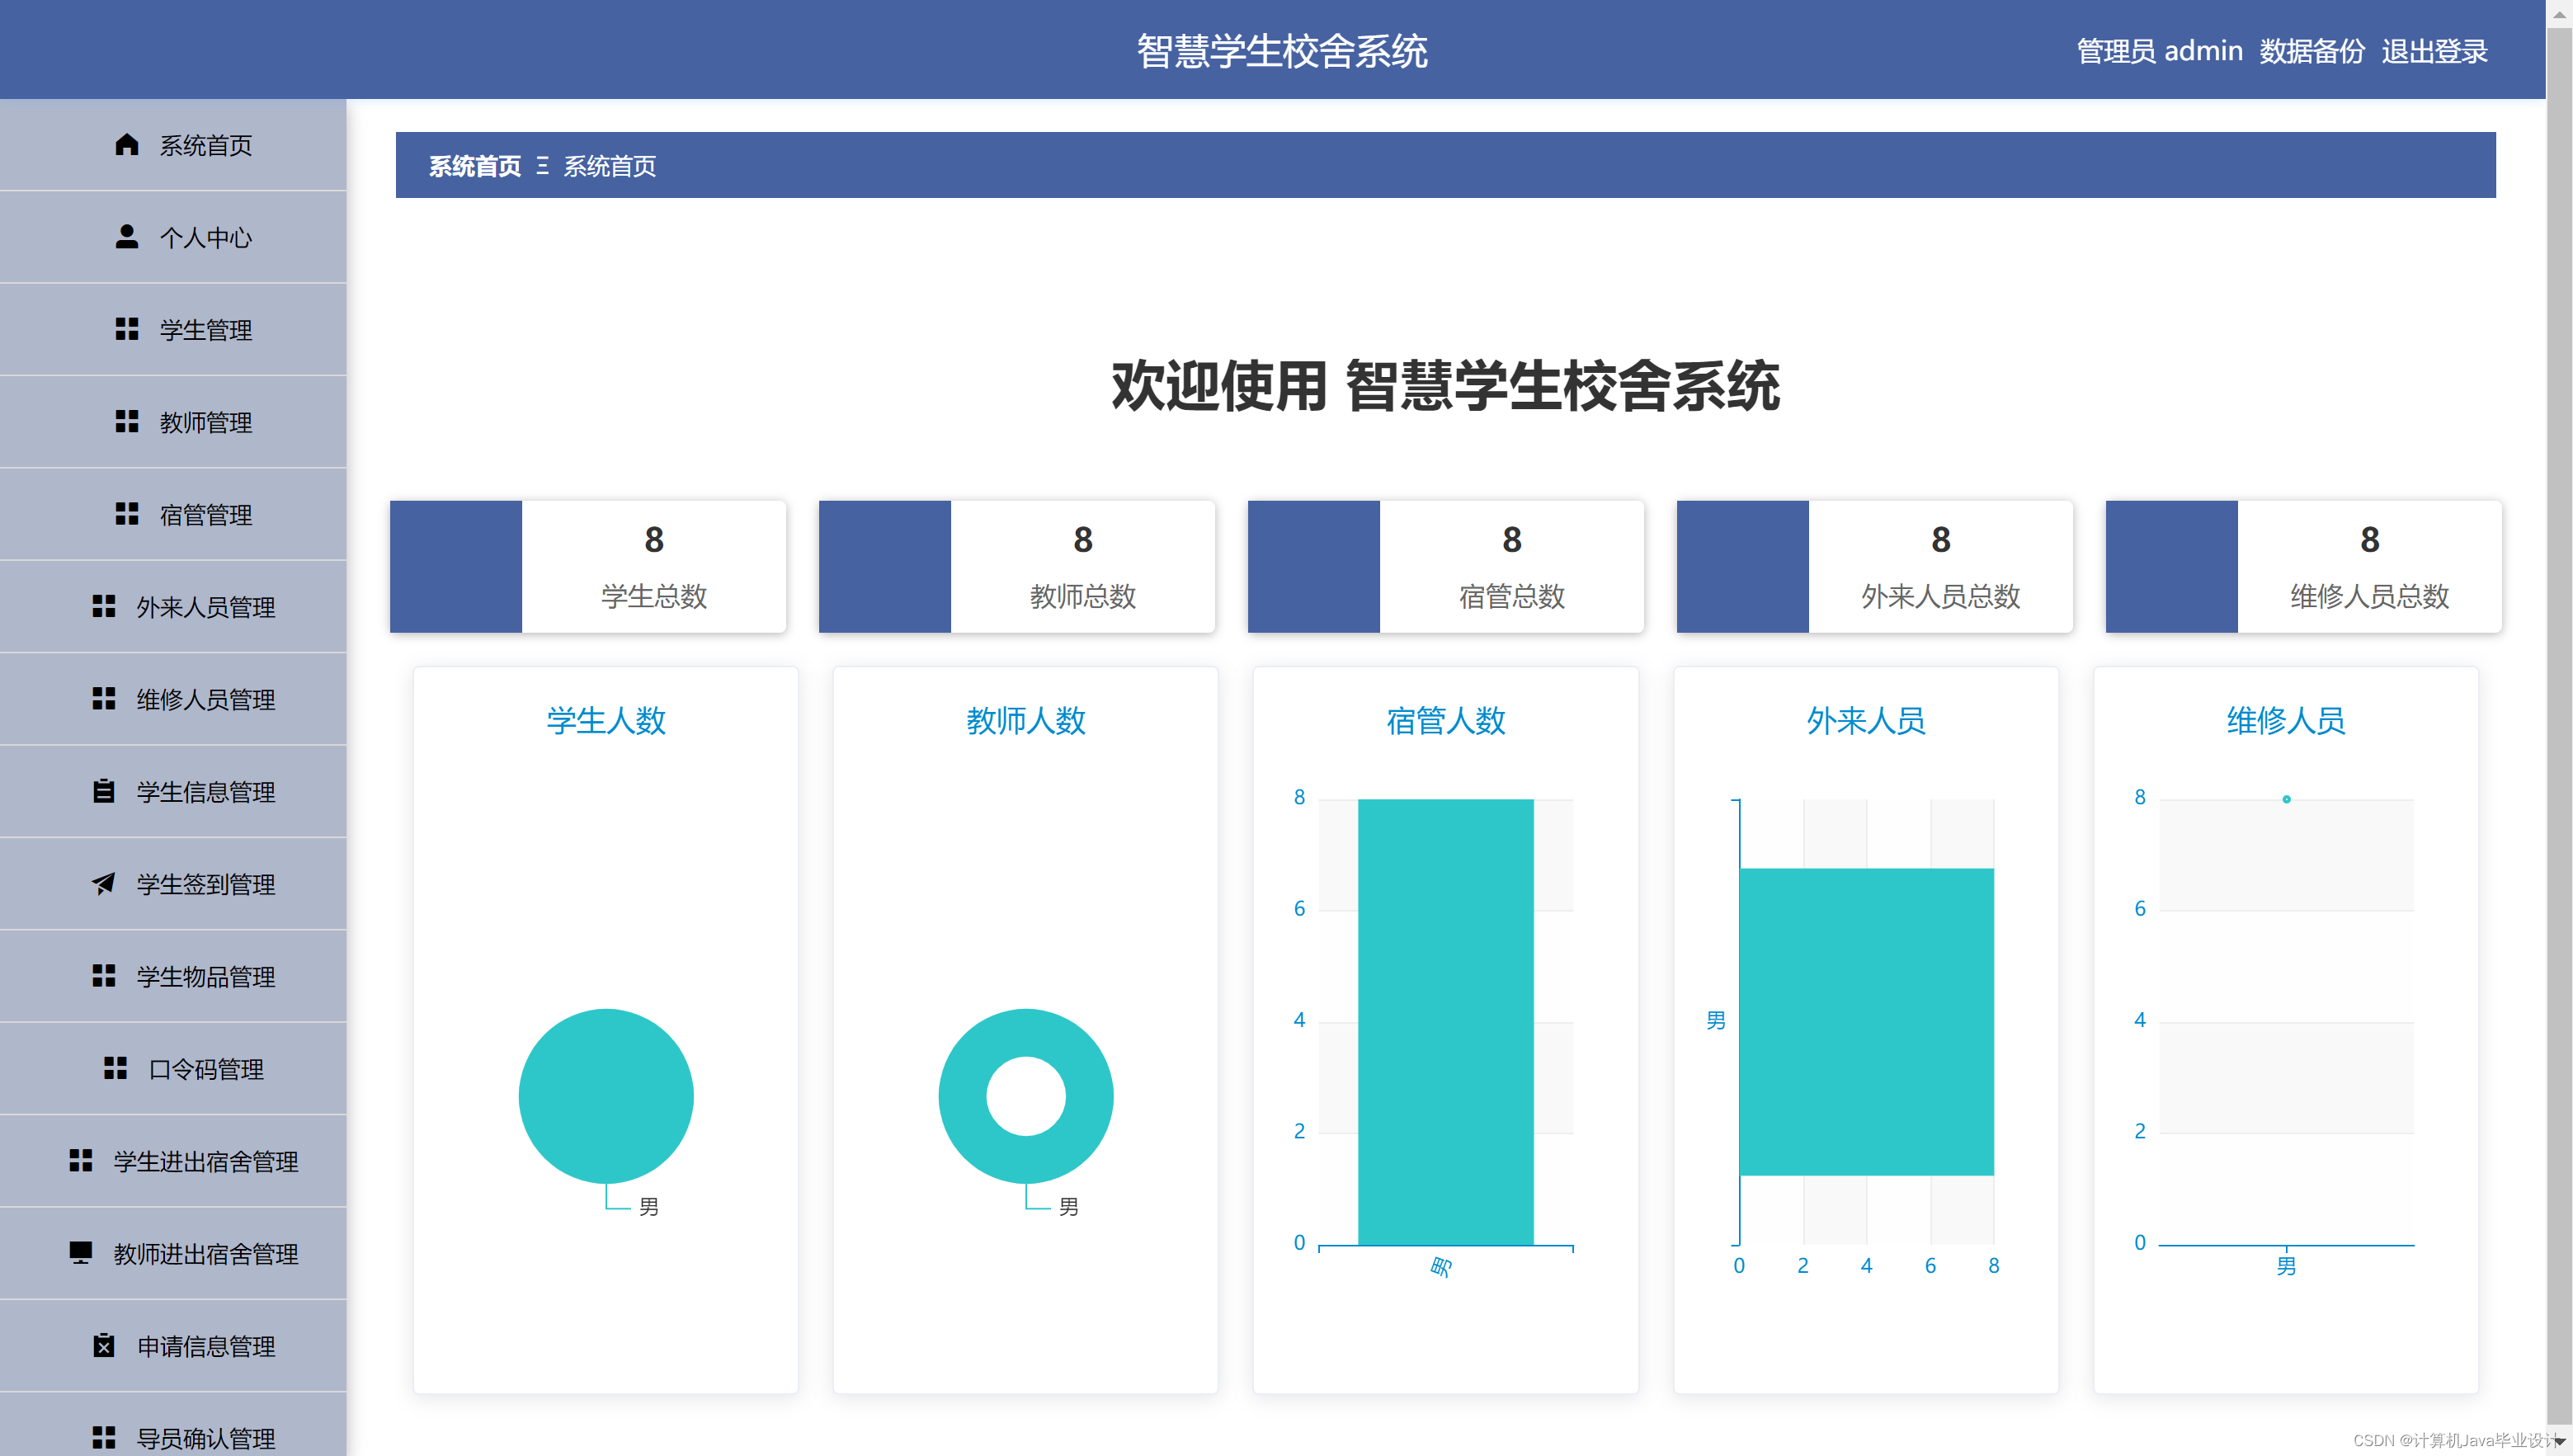
Task: Click the grid icon beside 口令码管理
Action: (115, 1068)
